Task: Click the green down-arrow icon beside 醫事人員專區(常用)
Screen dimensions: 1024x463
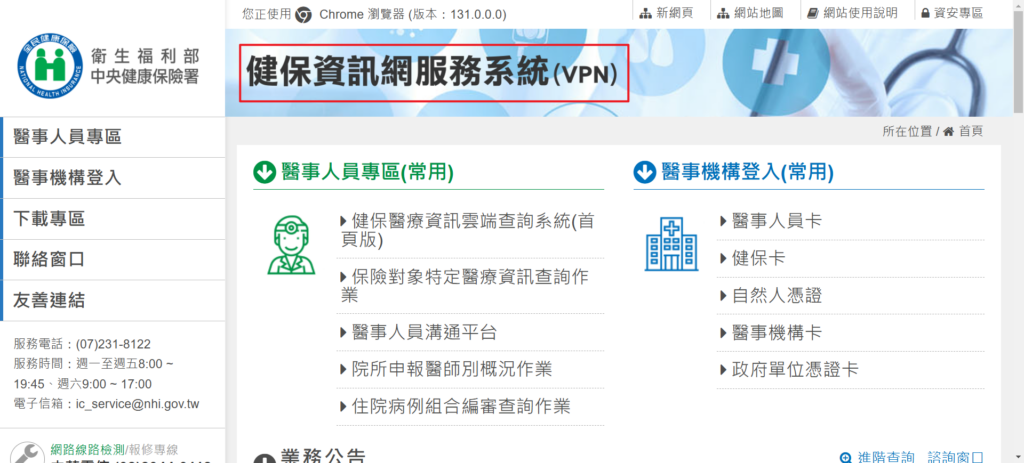Action: (264, 172)
